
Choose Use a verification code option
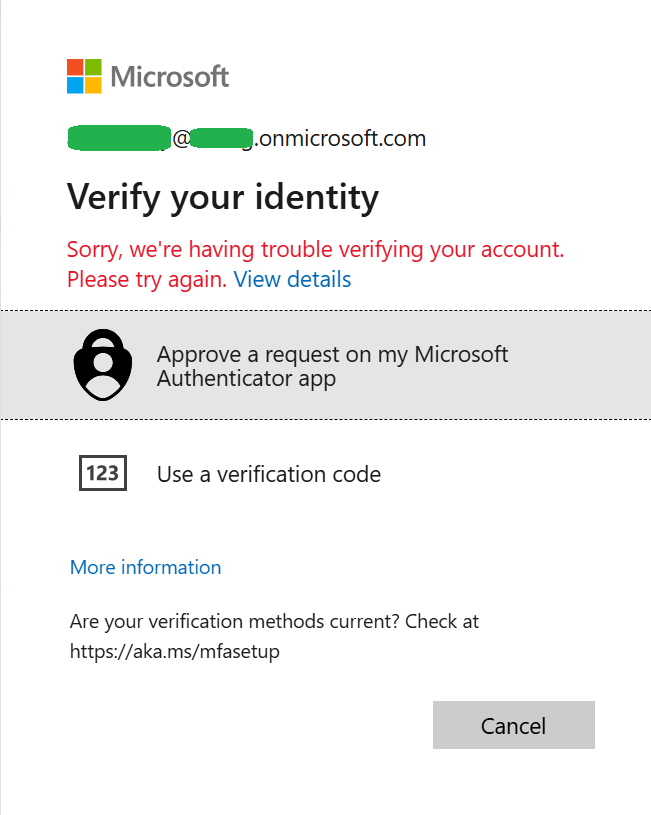tap(268, 473)
